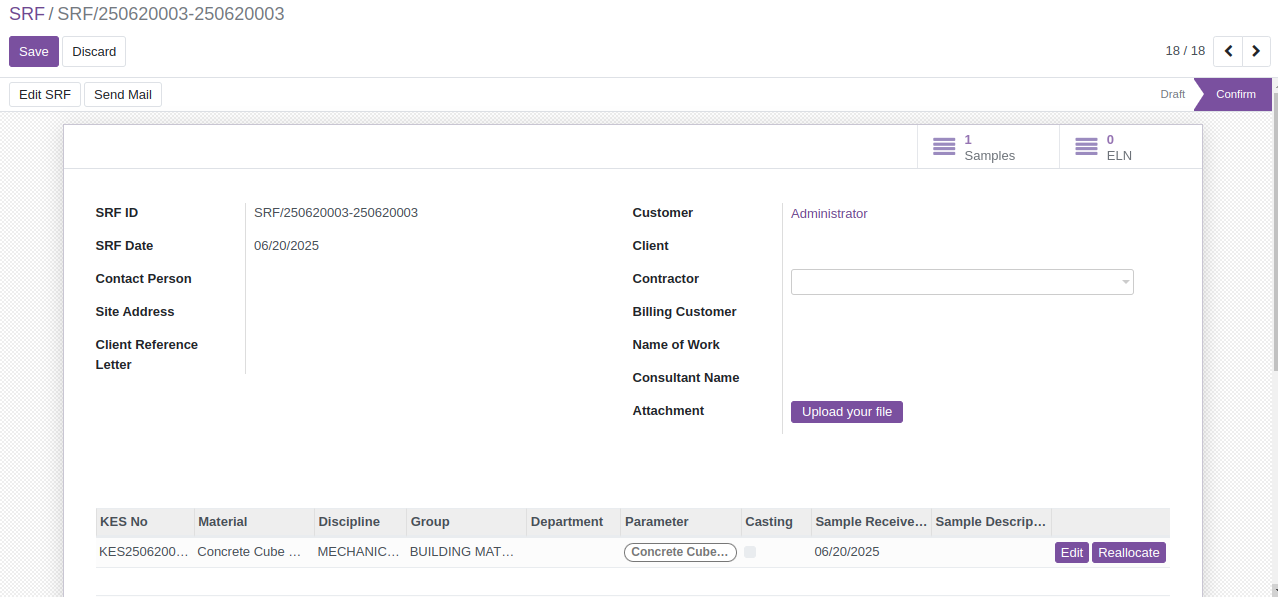
Task: Click the Edit SRF button
Action: point(45,95)
